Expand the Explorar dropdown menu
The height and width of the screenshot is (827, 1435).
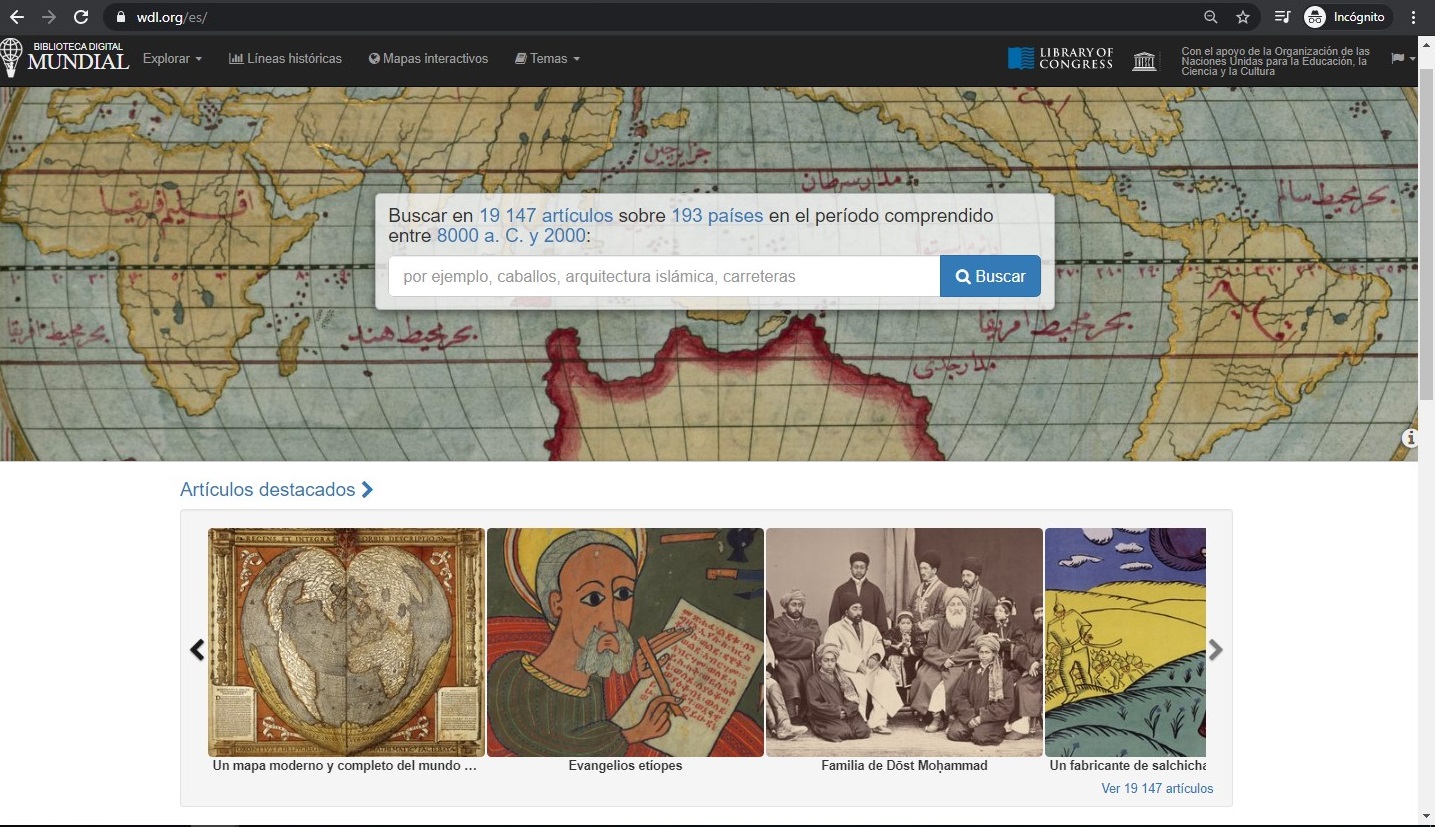(x=172, y=59)
